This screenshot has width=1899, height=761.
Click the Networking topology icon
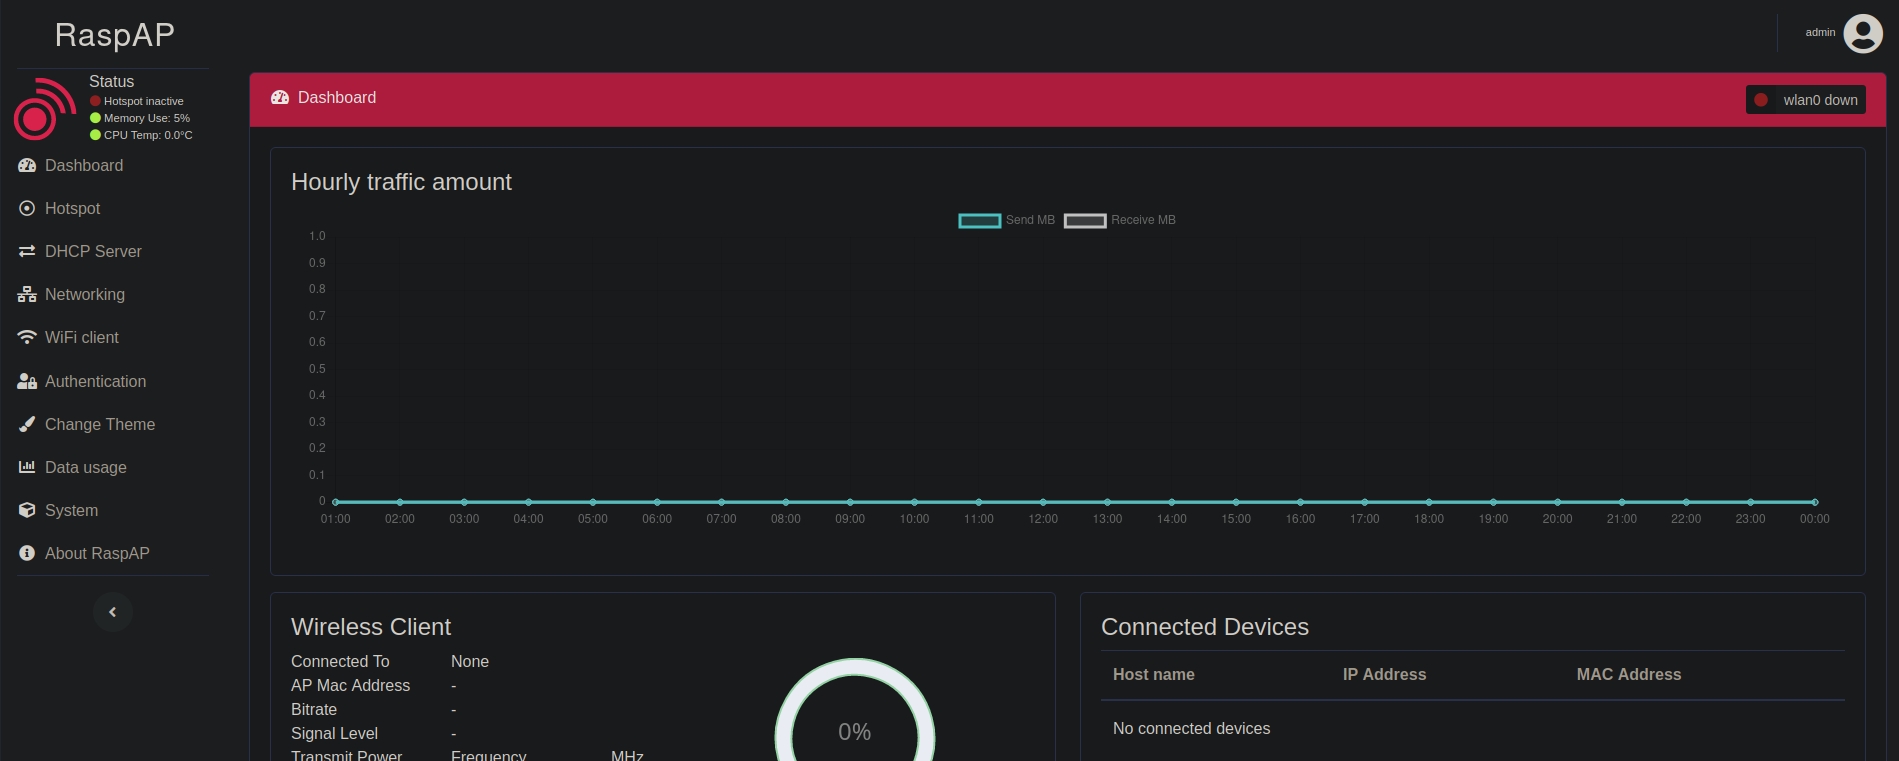pyautogui.click(x=27, y=295)
